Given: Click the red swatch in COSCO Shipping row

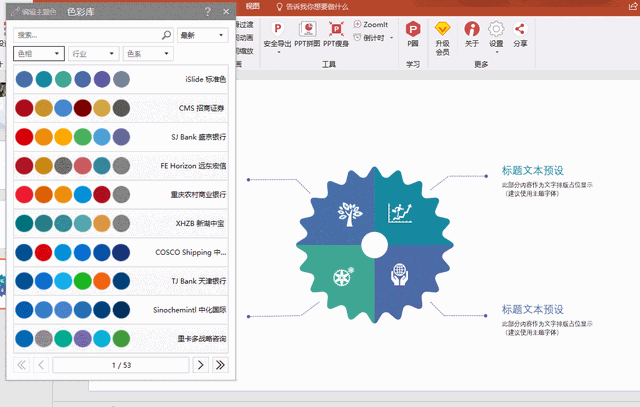Looking at the screenshot, I should (44, 252).
